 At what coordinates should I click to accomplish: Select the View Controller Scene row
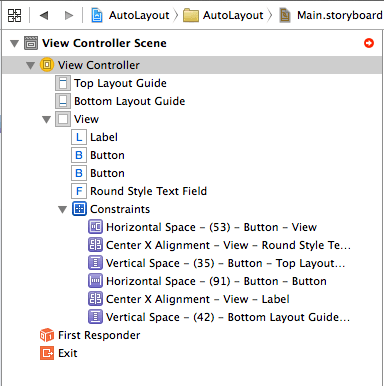(x=192, y=43)
